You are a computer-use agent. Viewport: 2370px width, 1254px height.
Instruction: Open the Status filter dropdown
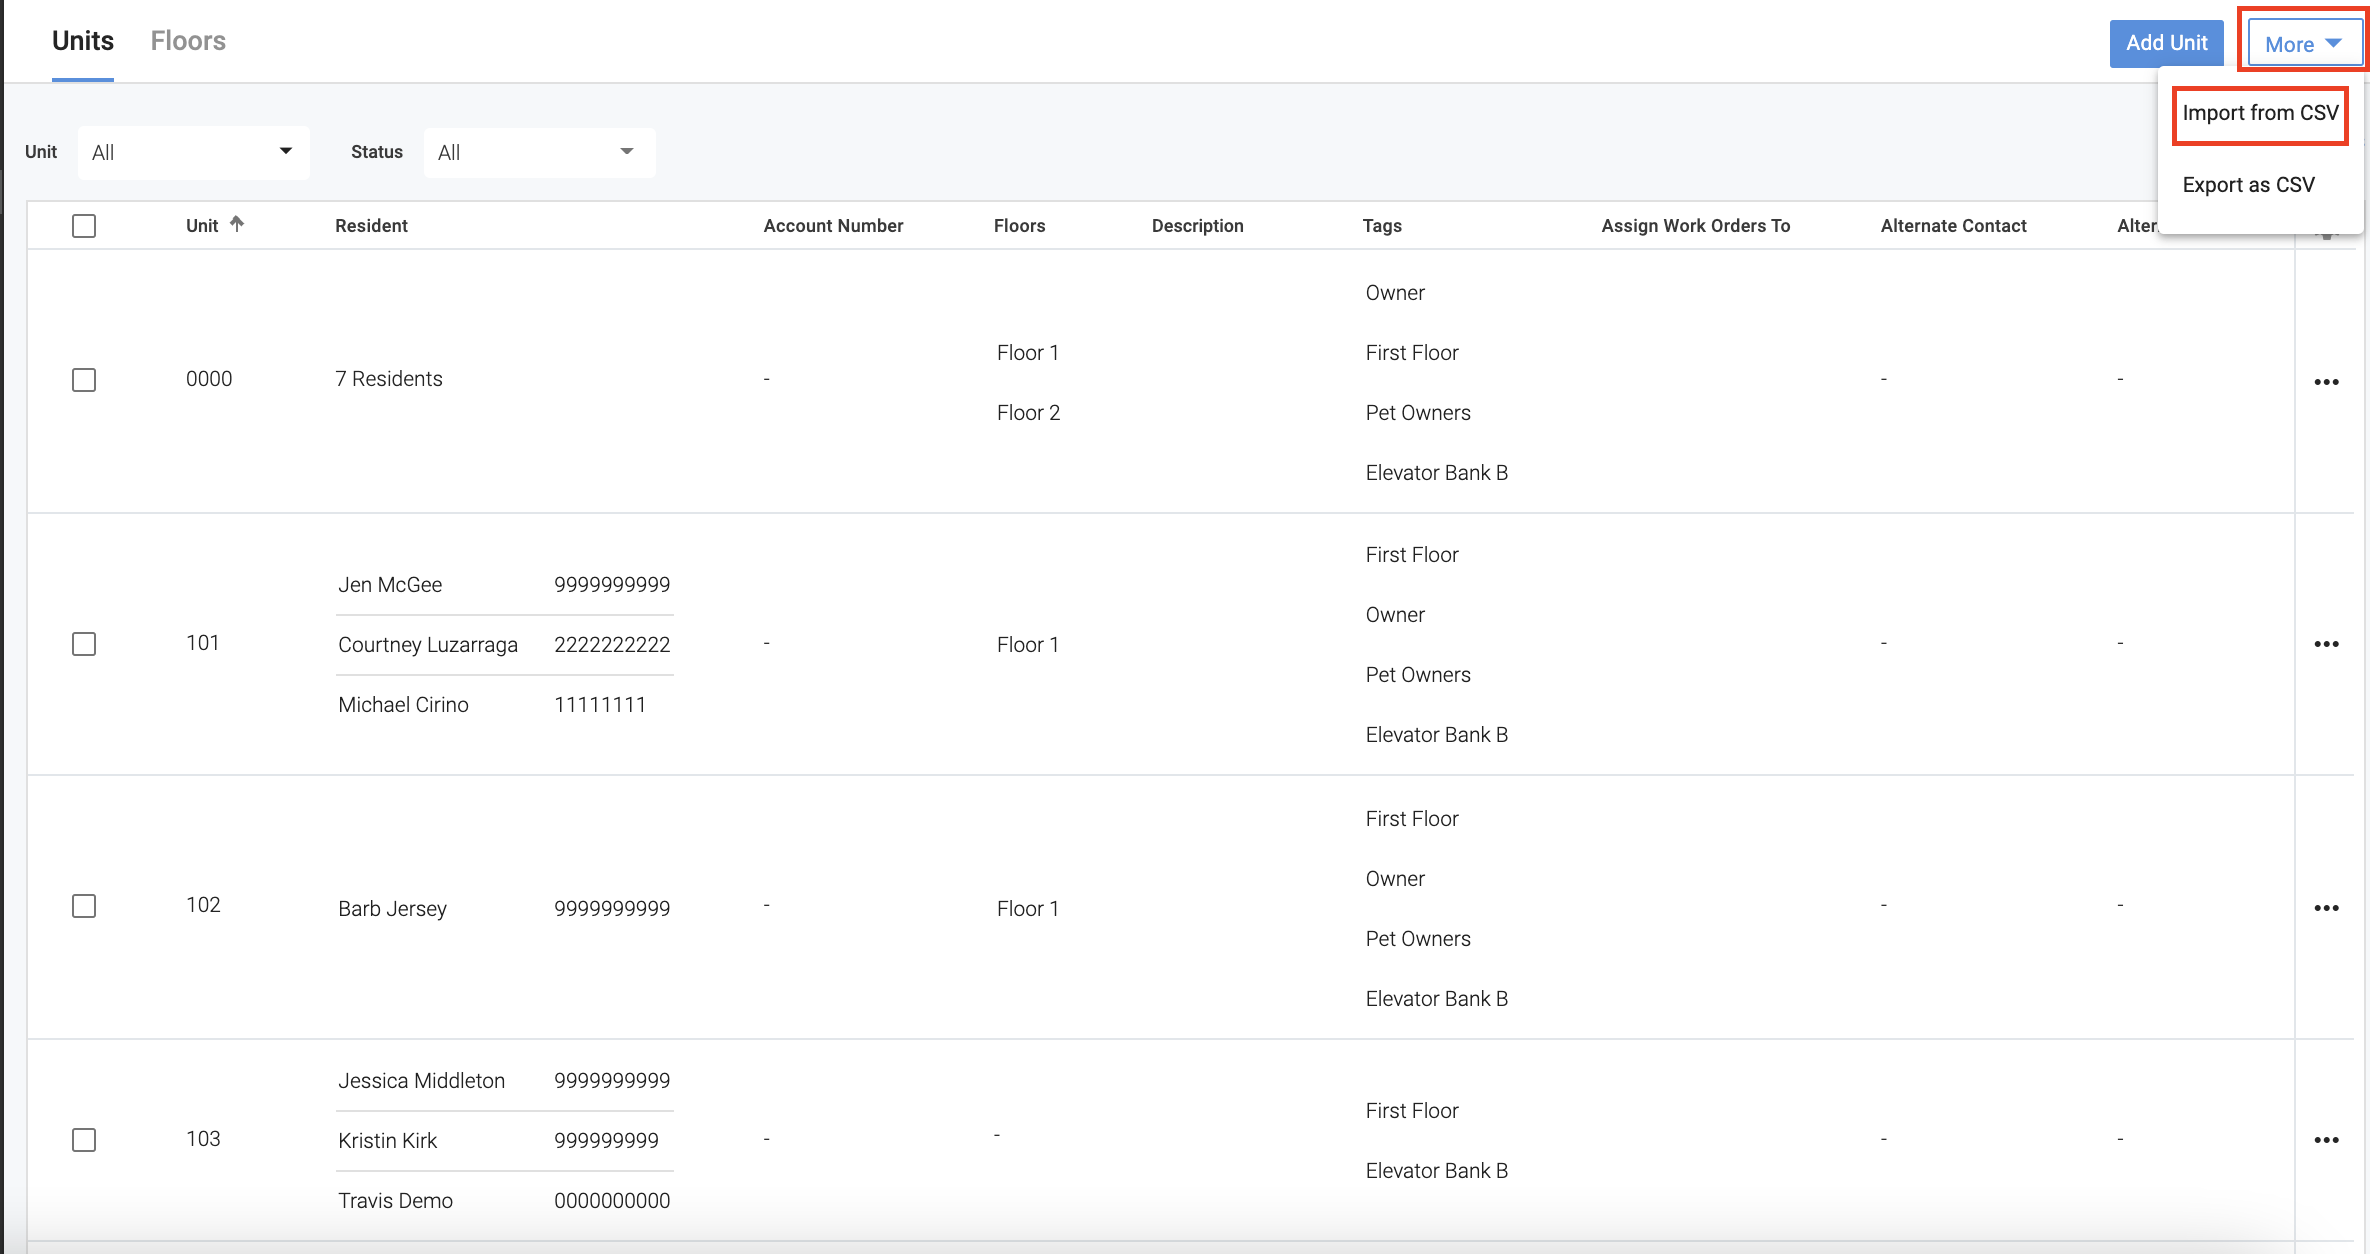[x=539, y=152]
